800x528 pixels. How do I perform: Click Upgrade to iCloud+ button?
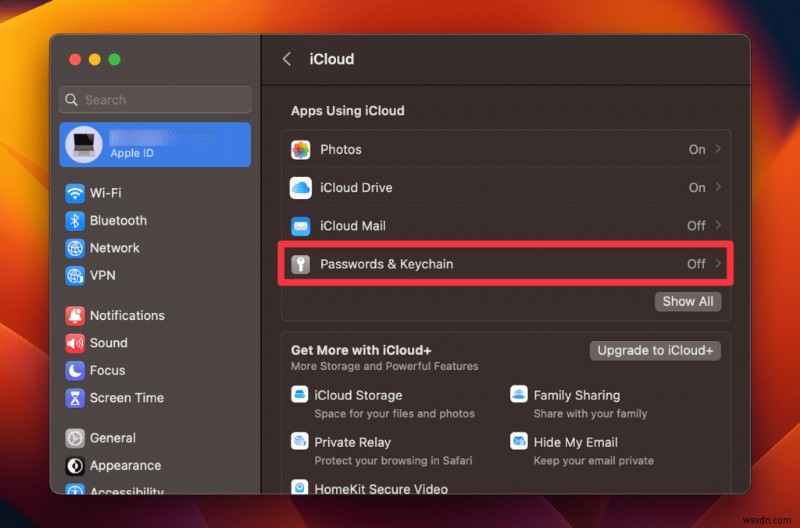pyautogui.click(x=655, y=350)
